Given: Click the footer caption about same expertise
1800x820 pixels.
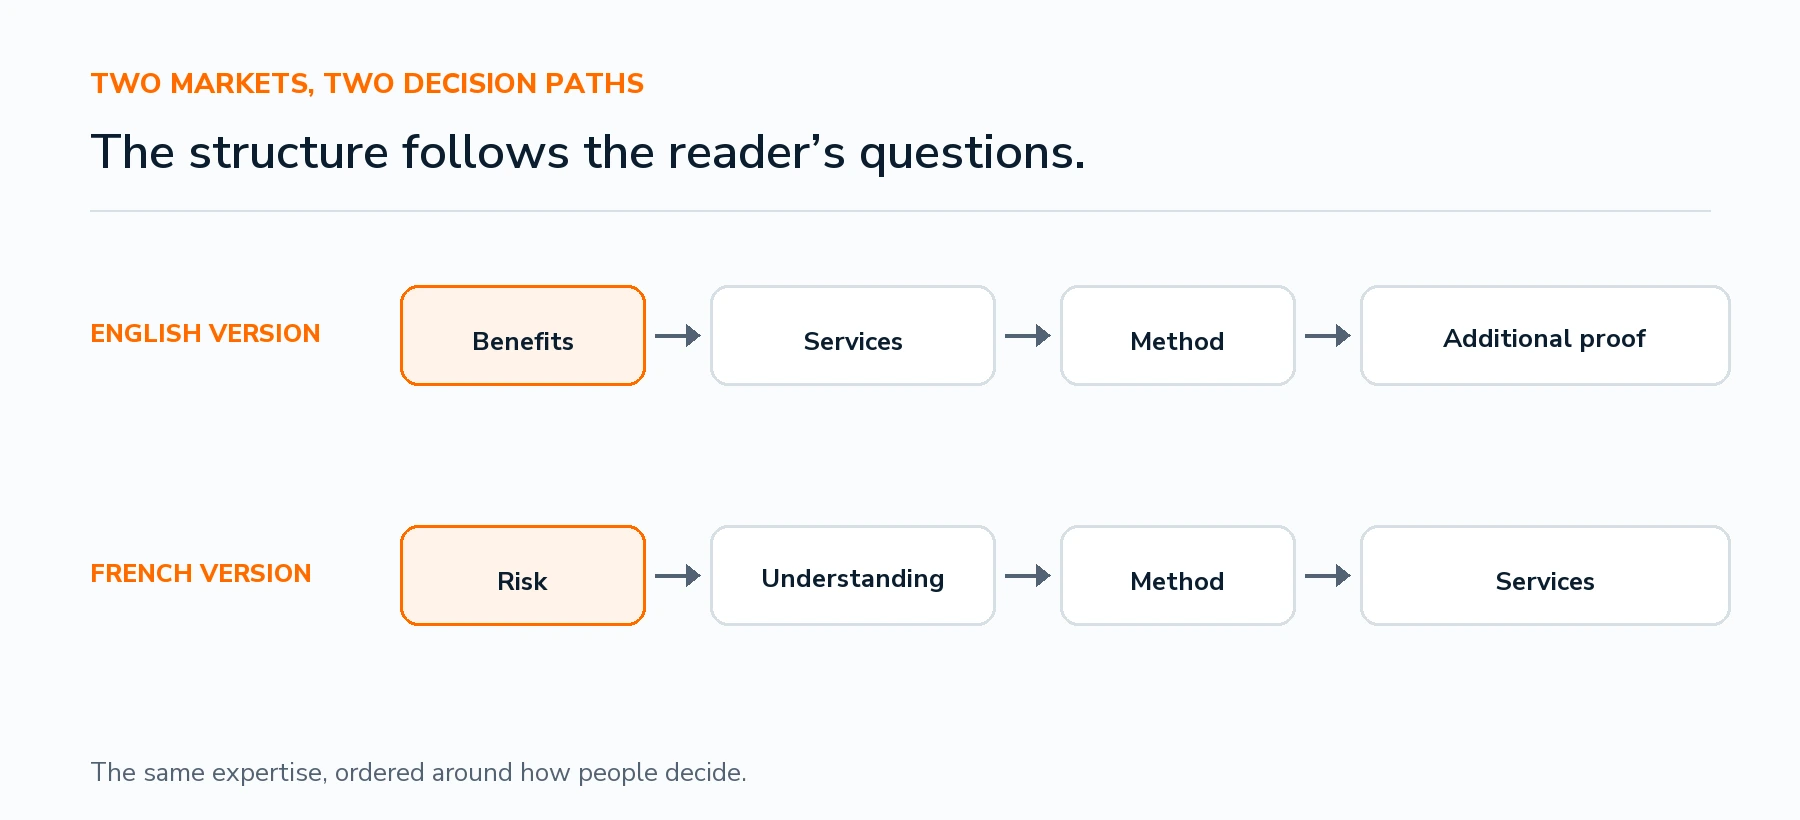Looking at the screenshot, I should (x=418, y=773).
